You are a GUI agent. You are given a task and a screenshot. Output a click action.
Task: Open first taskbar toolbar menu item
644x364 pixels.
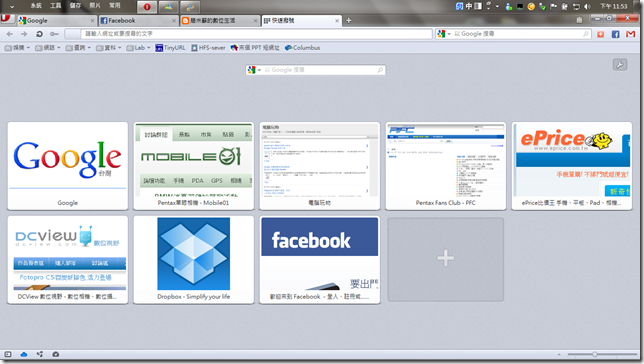pyautogui.click(x=36, y=6)
